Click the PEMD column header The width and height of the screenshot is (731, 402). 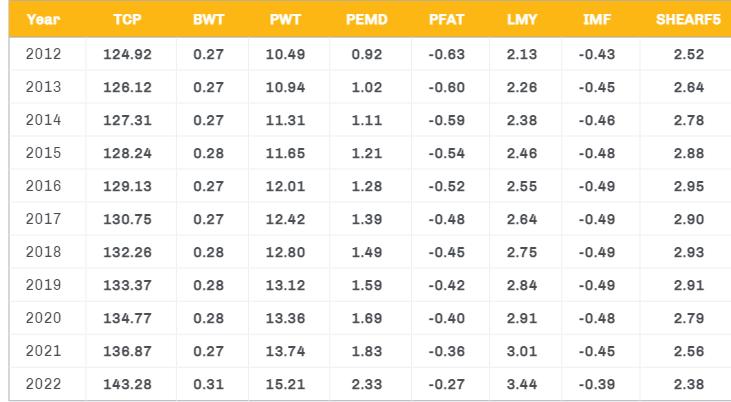coord(365,19)
